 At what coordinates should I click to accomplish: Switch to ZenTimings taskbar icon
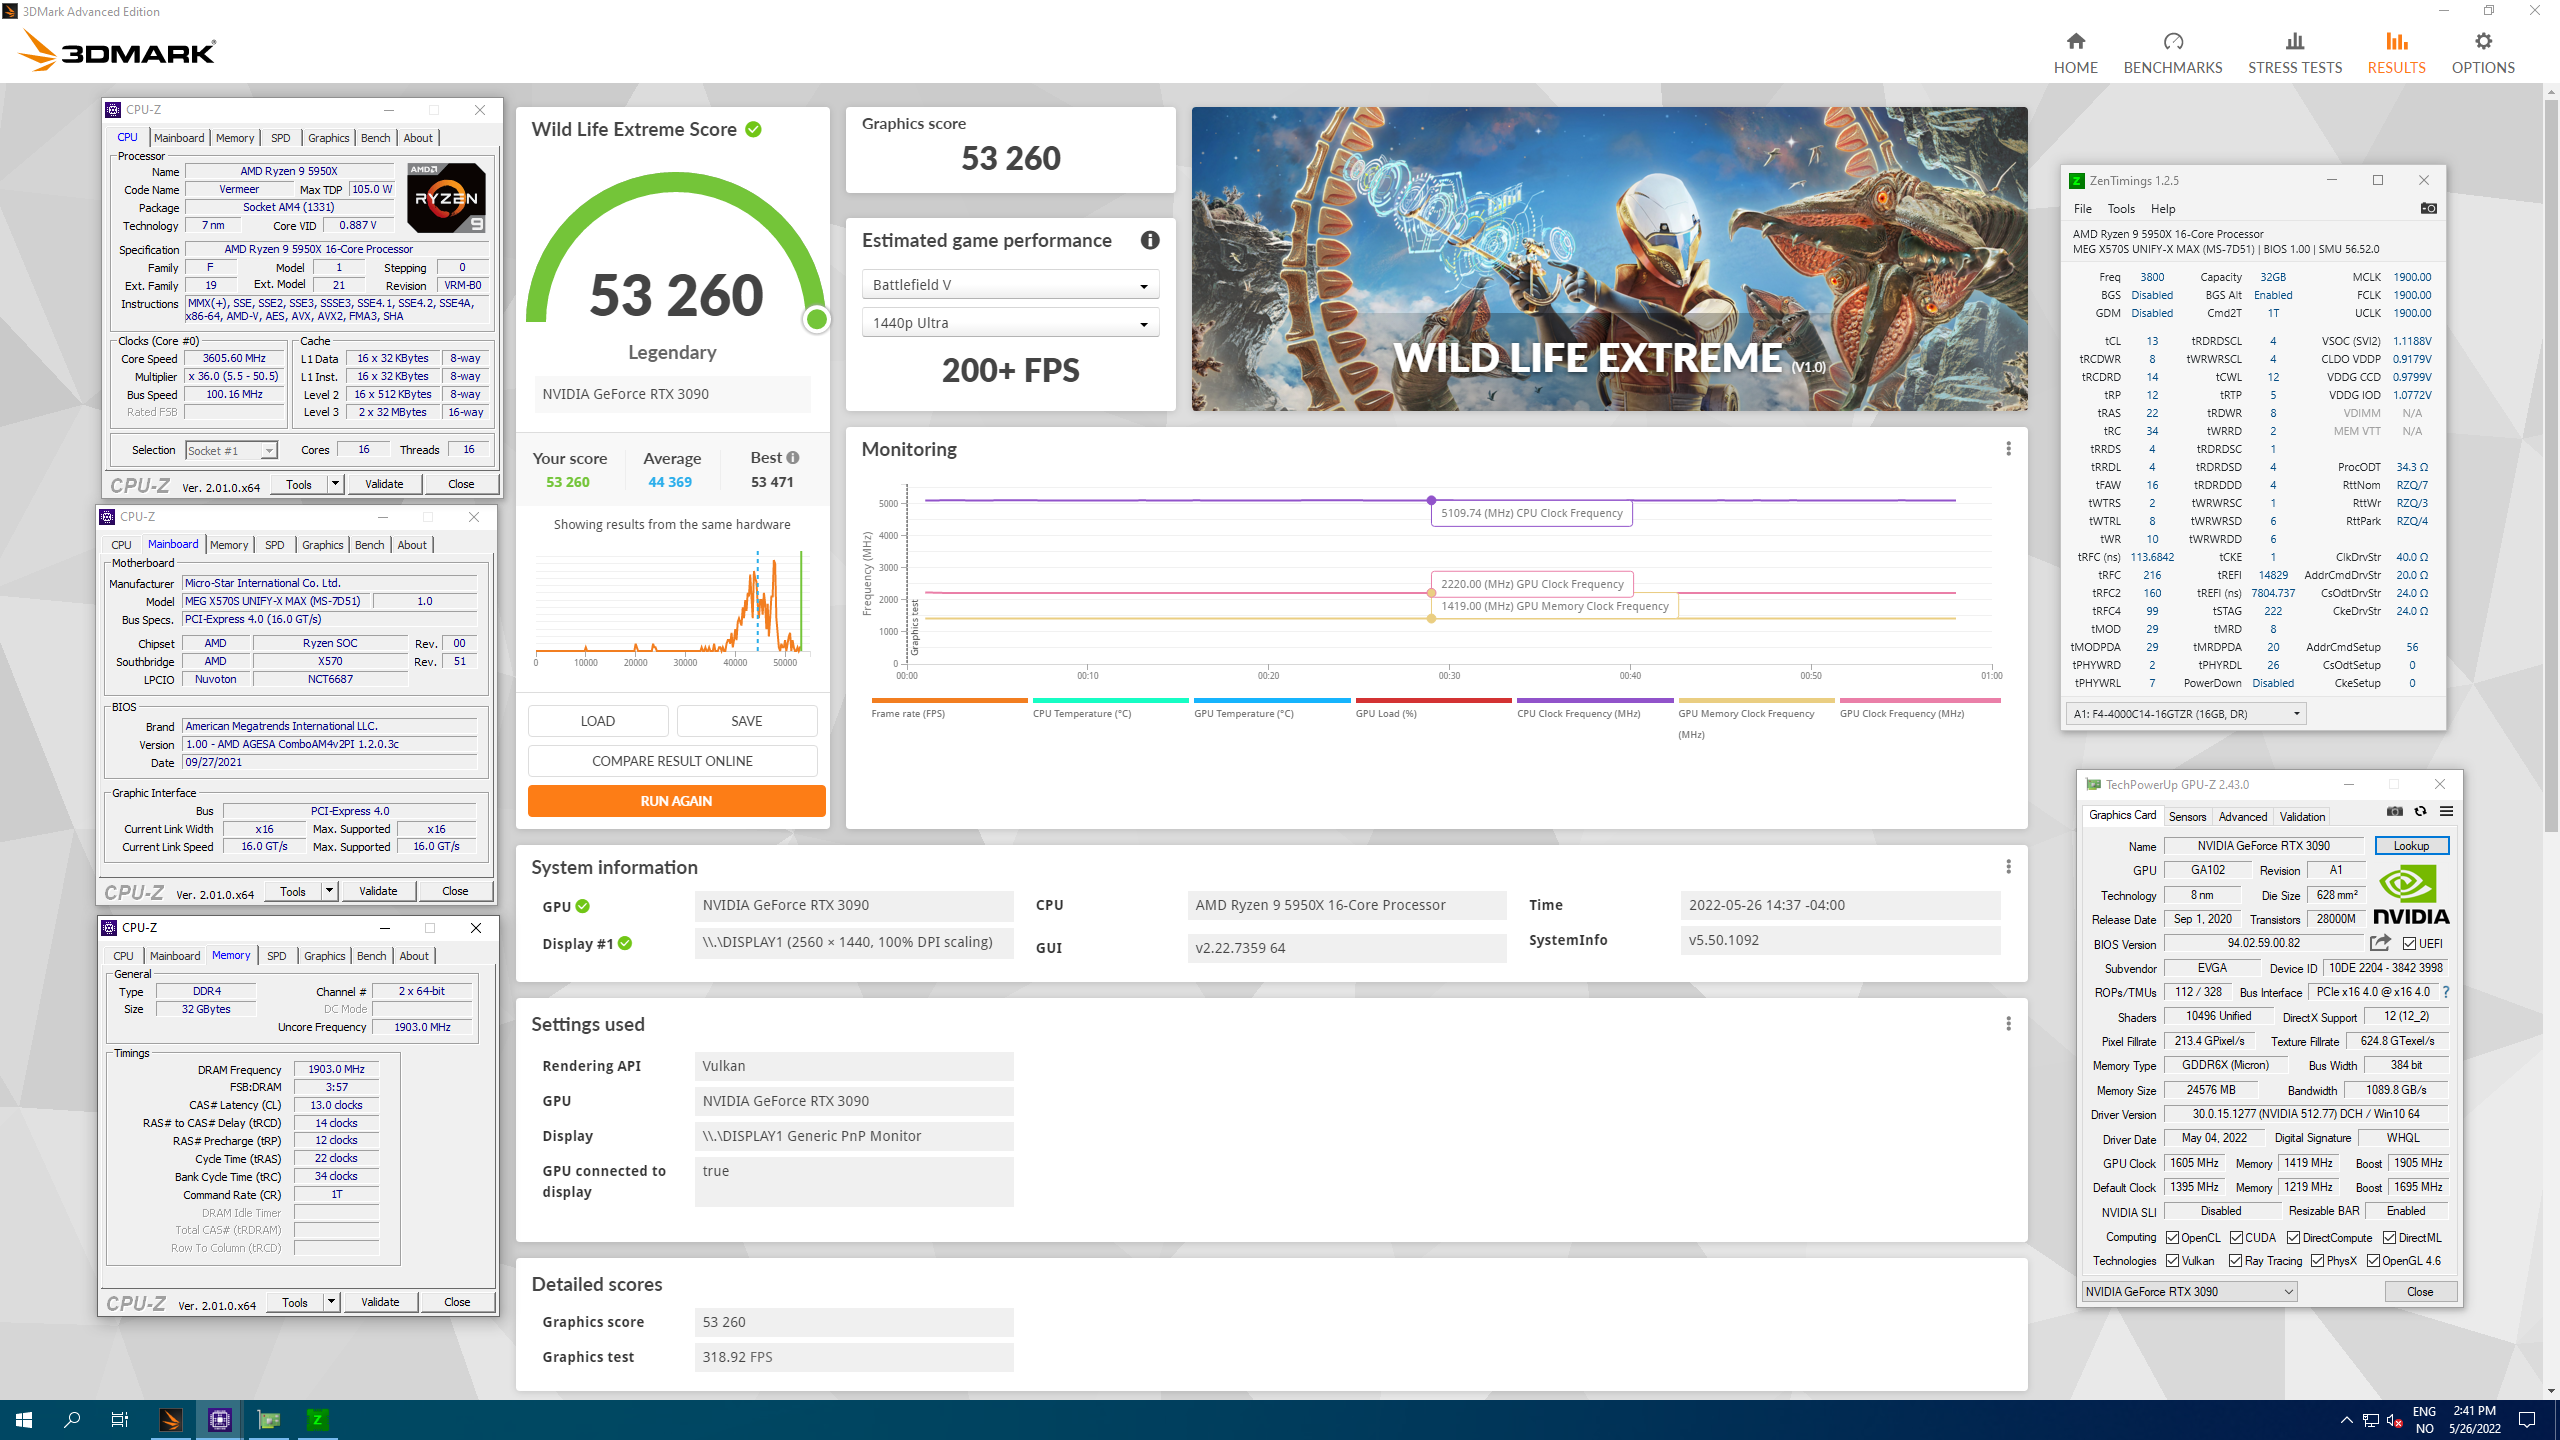click(317, 1419)
